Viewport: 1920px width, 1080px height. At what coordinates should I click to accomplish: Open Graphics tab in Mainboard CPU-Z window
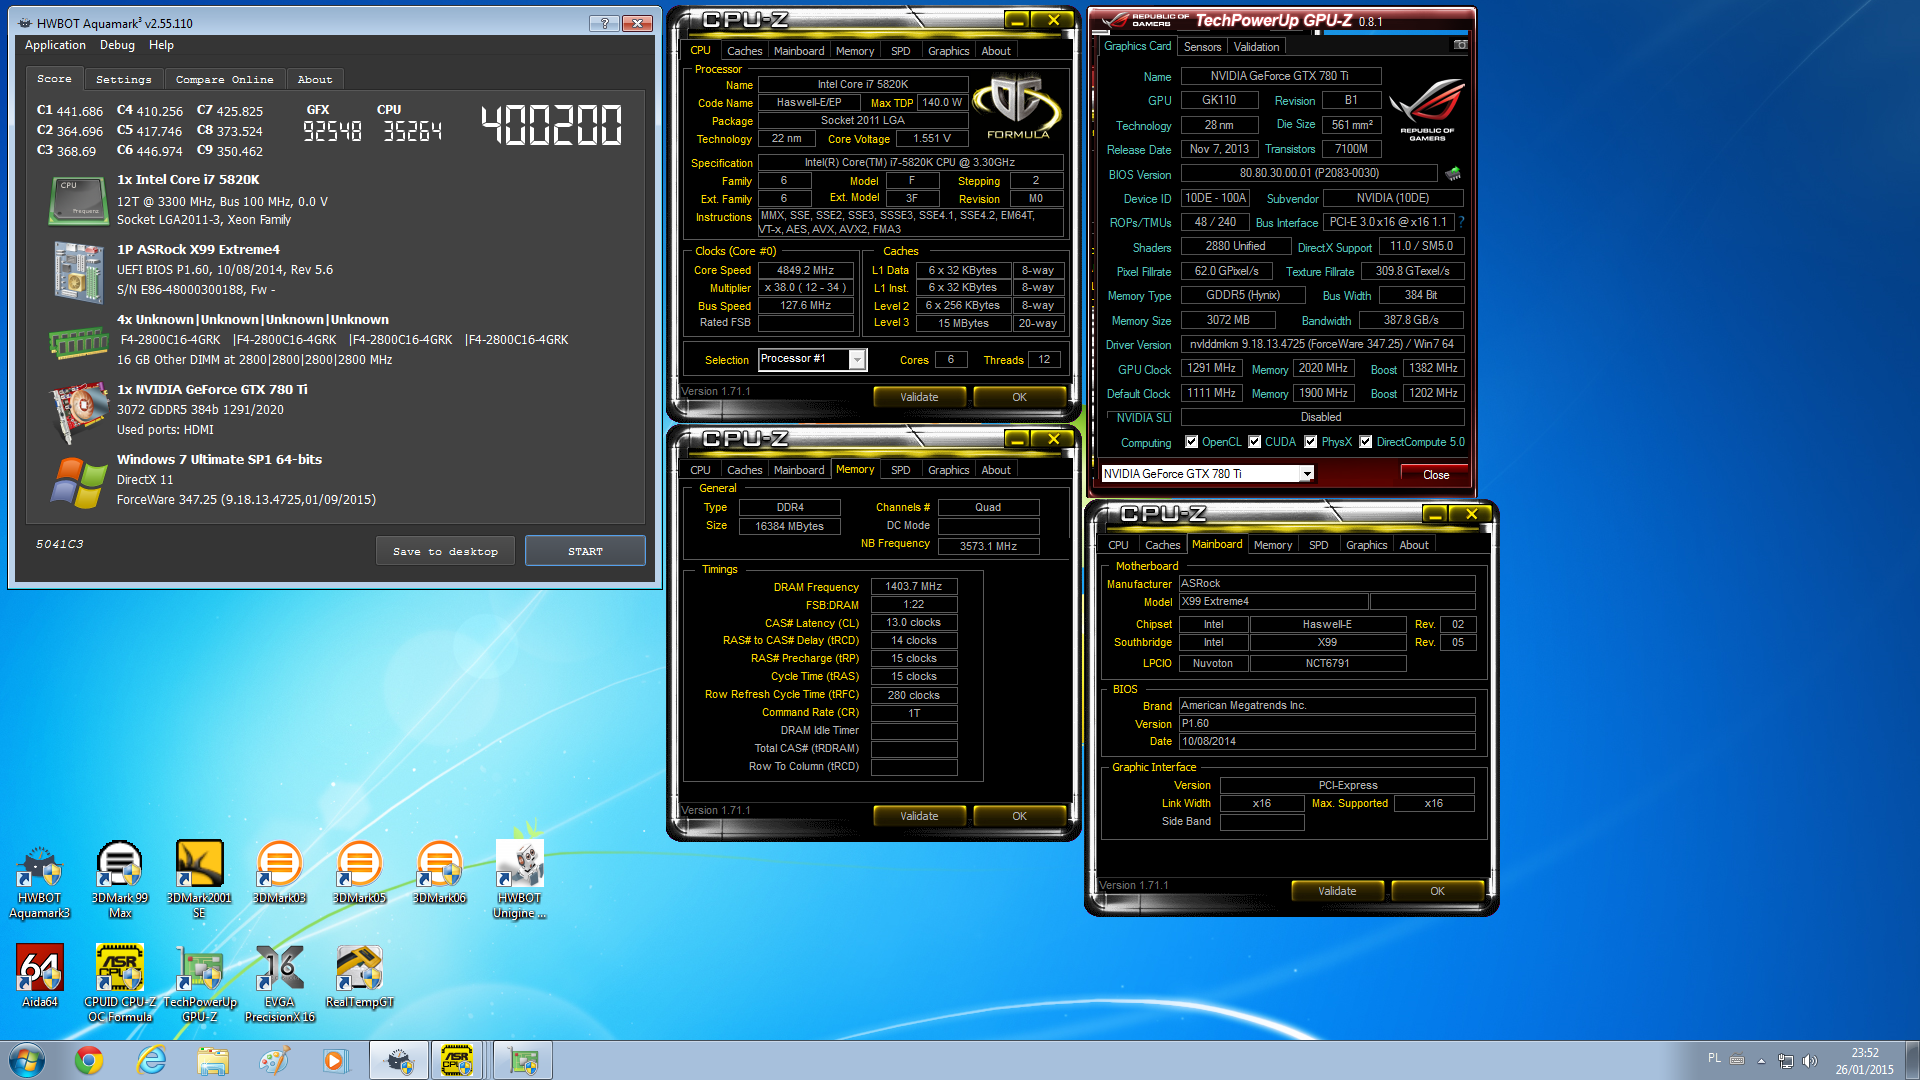pyautogui.click(x=1366, y=545)
